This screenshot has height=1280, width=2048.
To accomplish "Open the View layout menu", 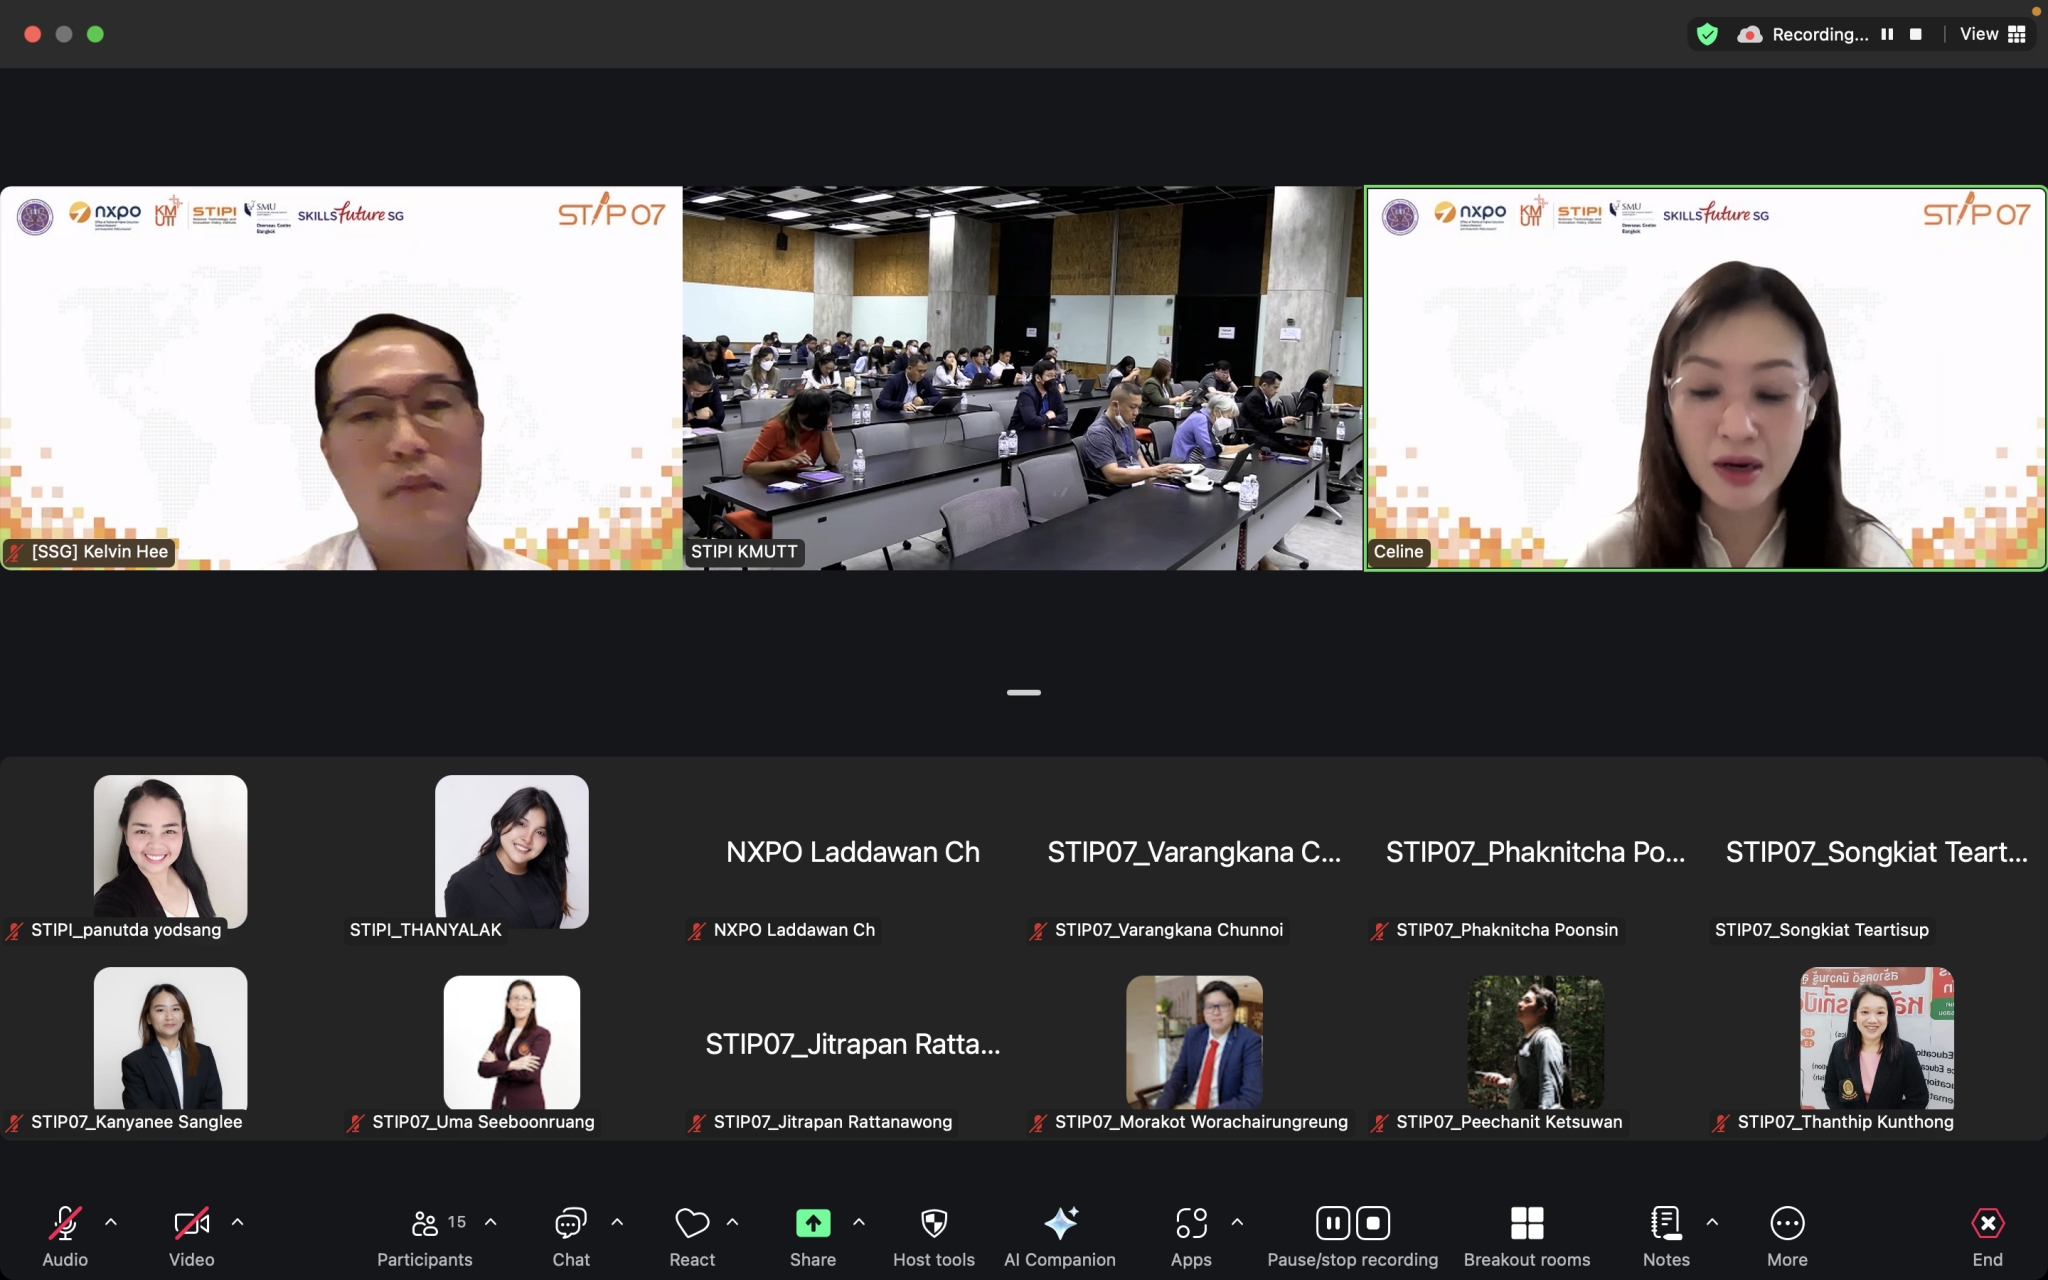I will coord(1992,34).
